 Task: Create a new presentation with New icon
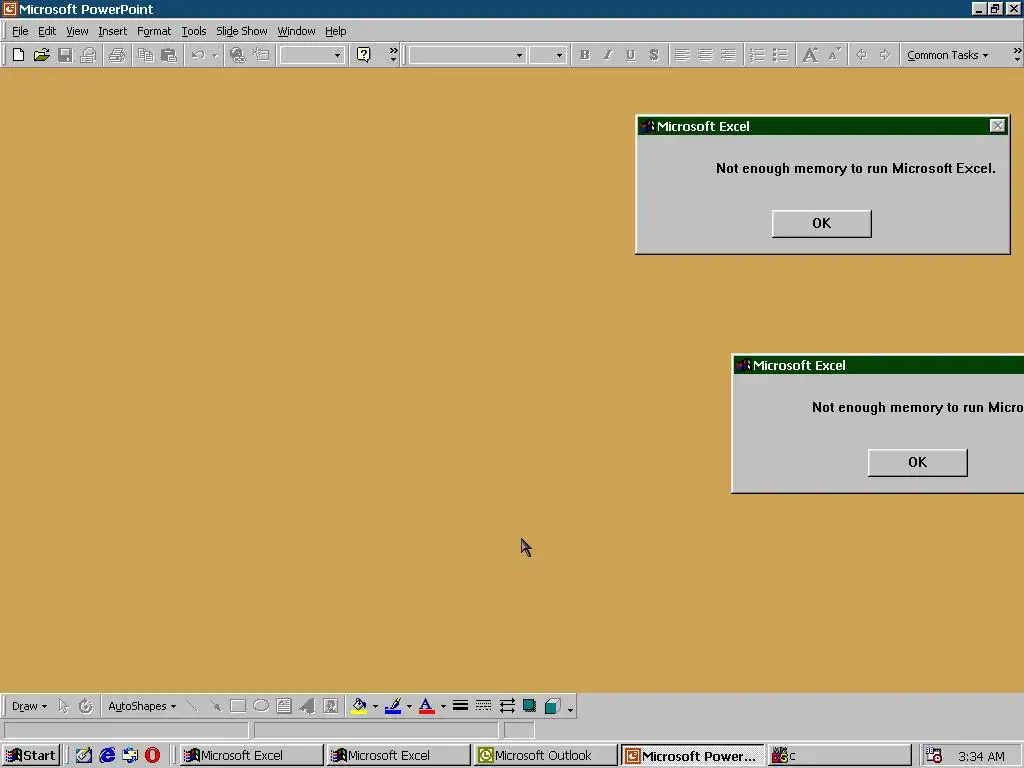point(18,55)
